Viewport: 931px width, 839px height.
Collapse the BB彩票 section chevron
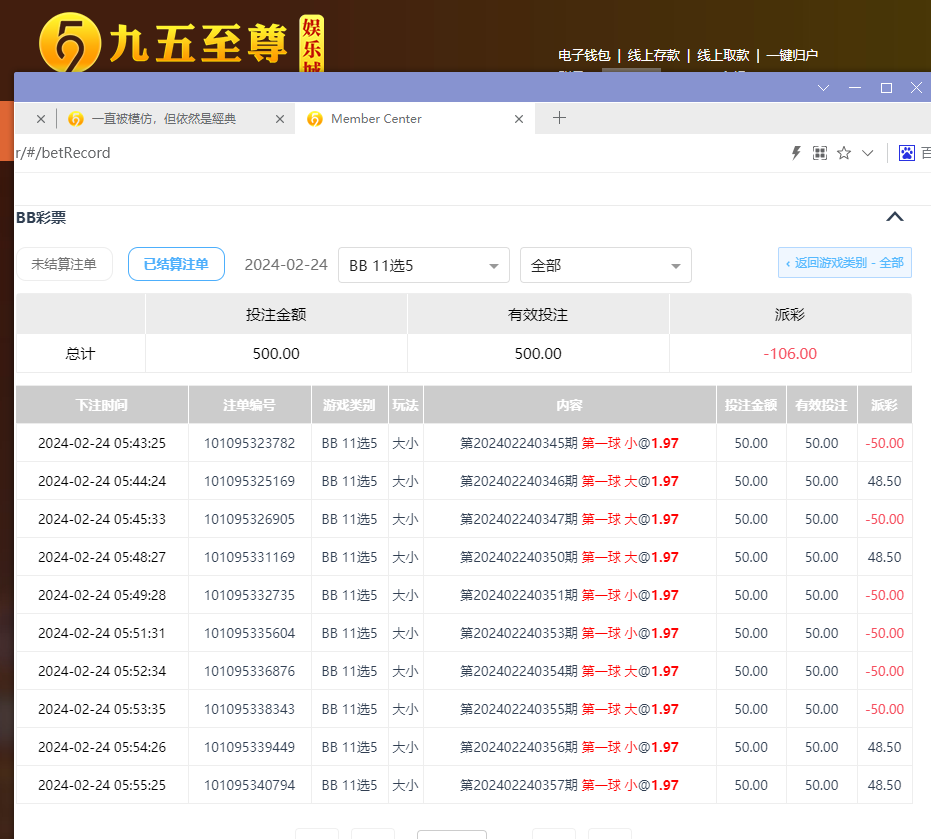click(894, 217)
